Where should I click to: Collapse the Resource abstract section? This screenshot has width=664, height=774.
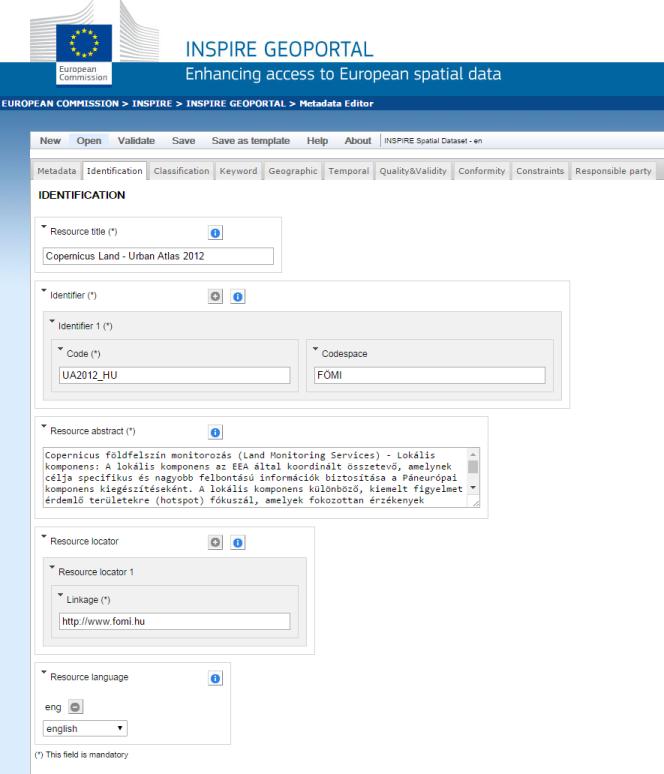click(x=44, y=426)
